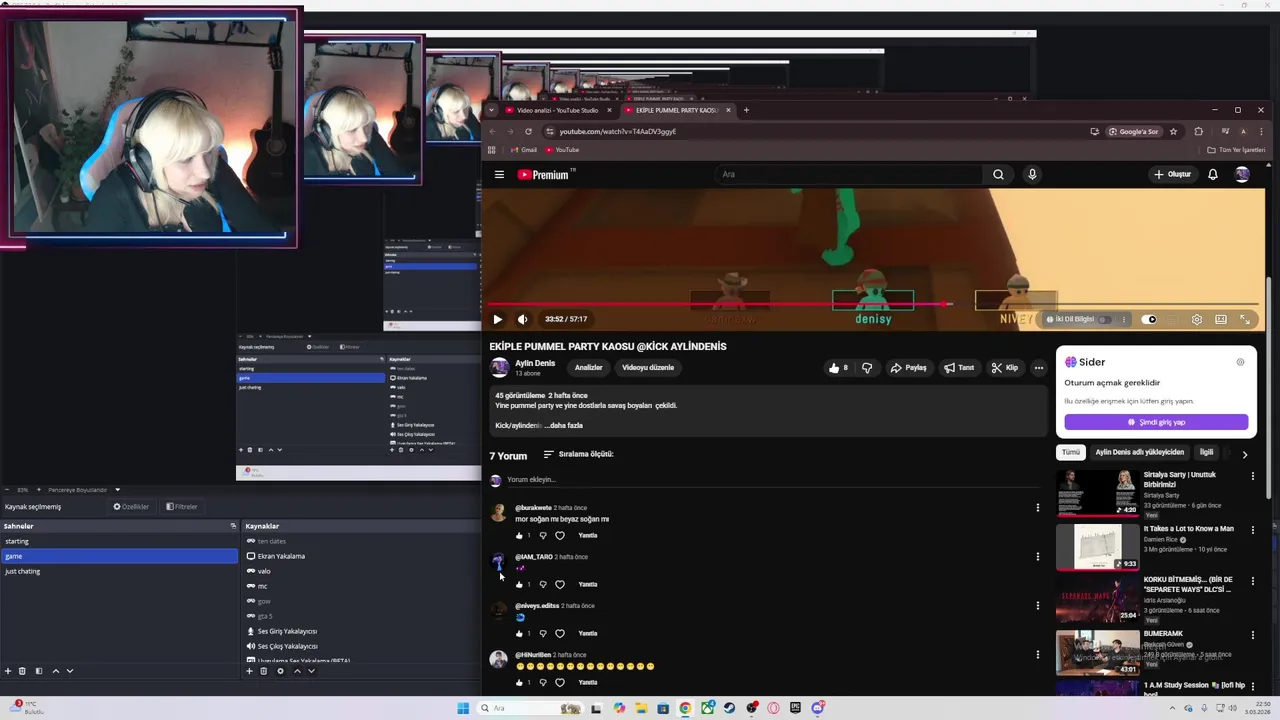This screenshot has height=720, width=1280.
Task: Open Steam from the taskbar
Action: pyautogui.click(x=729, y=708)
